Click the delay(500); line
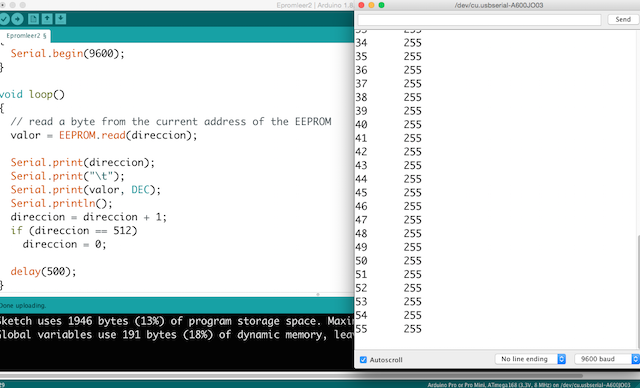The image size is (640, 388). 43,271
